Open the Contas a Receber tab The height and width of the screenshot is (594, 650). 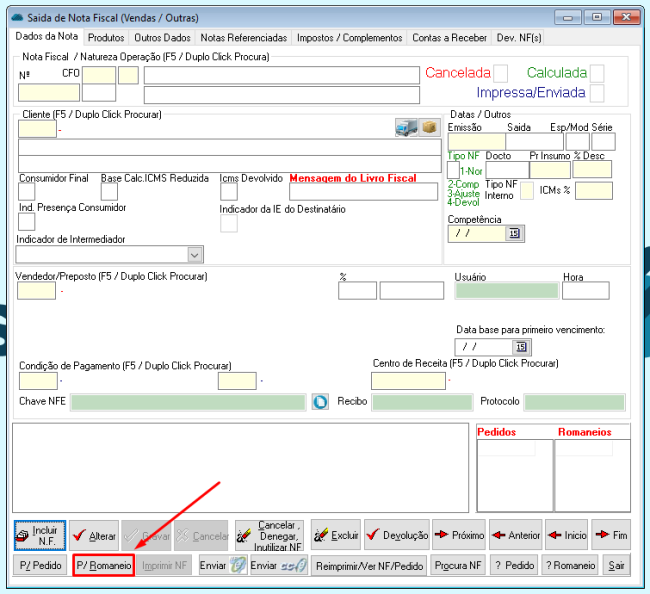point(449,37)
